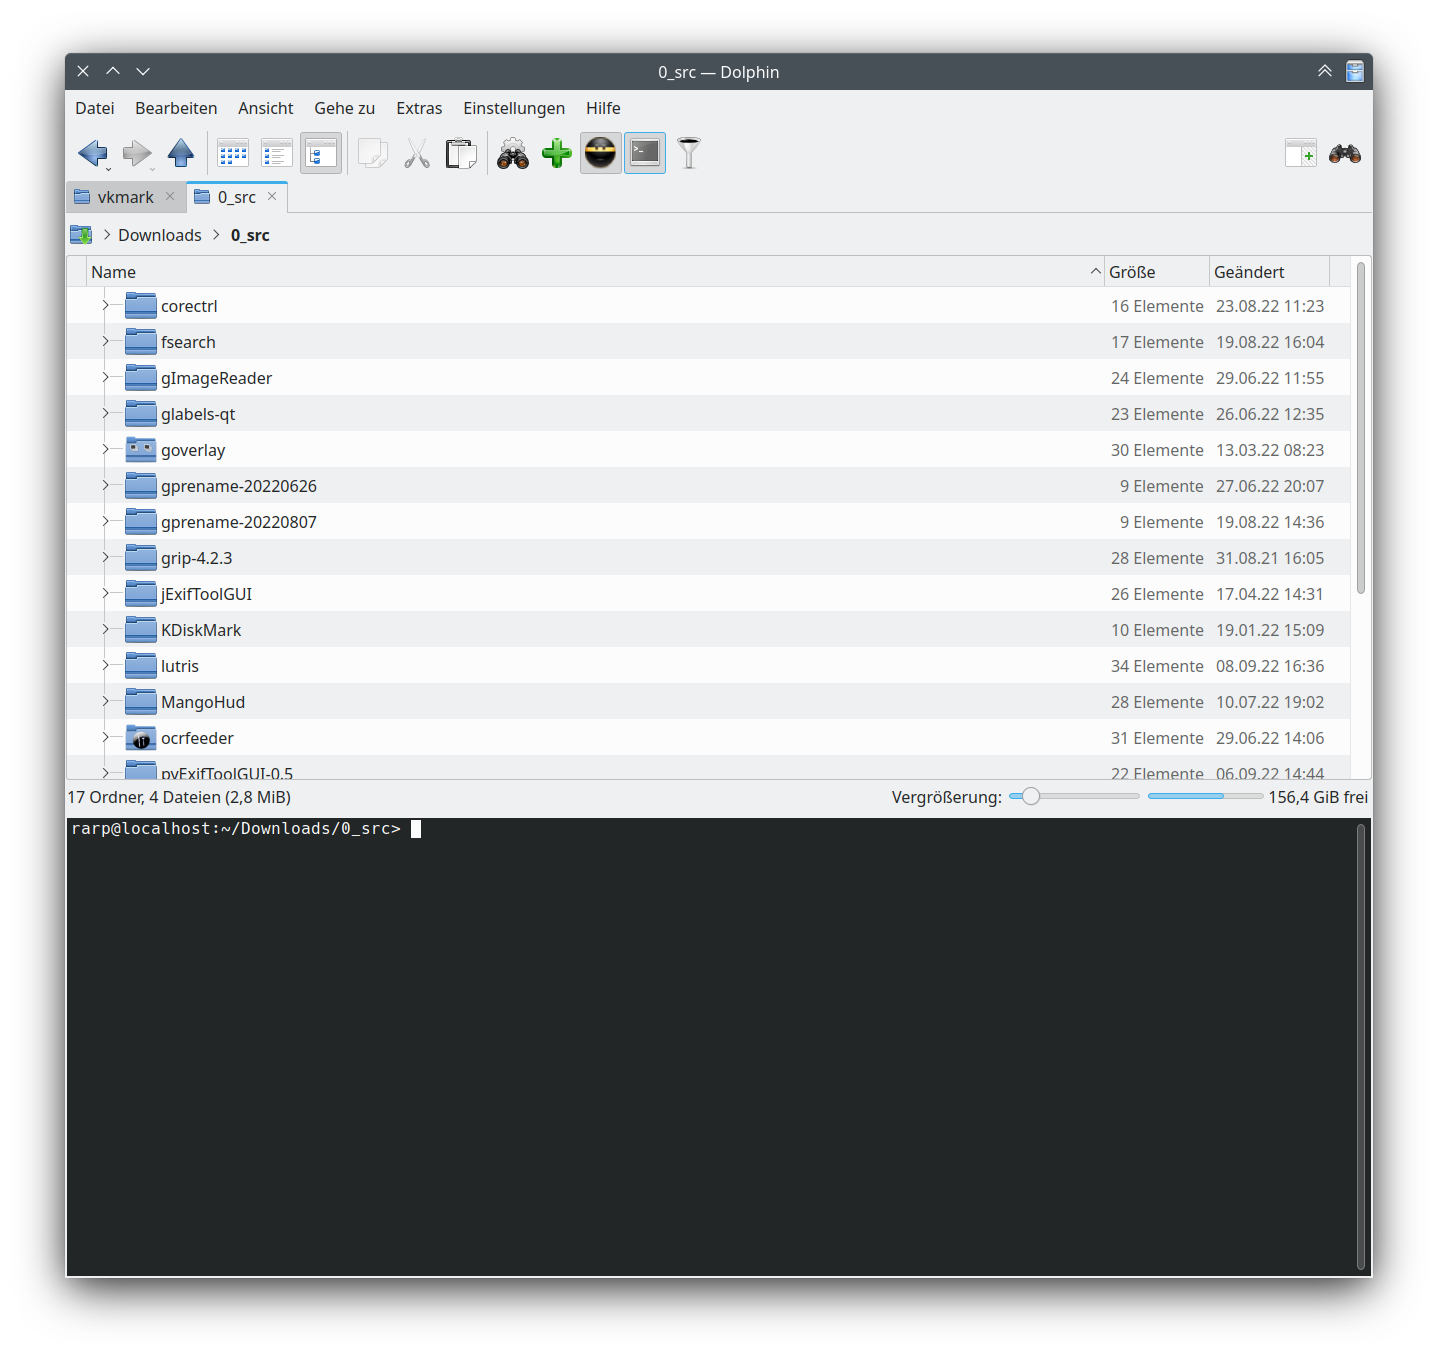The width and height of the screenshot is (1438, 1355).
Task: Select the jExifToolGUI folder icon
Action: click(141, 593)
